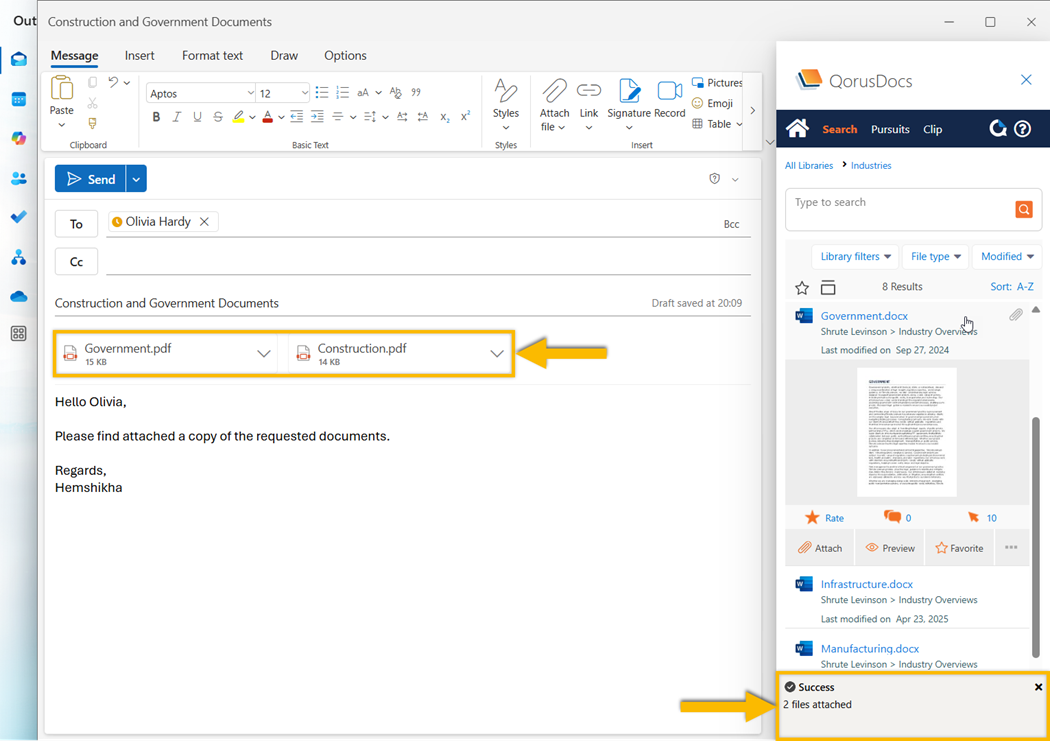Open the Signature tool in the ribbon
1050x741 pixels.
coord(629,92)
